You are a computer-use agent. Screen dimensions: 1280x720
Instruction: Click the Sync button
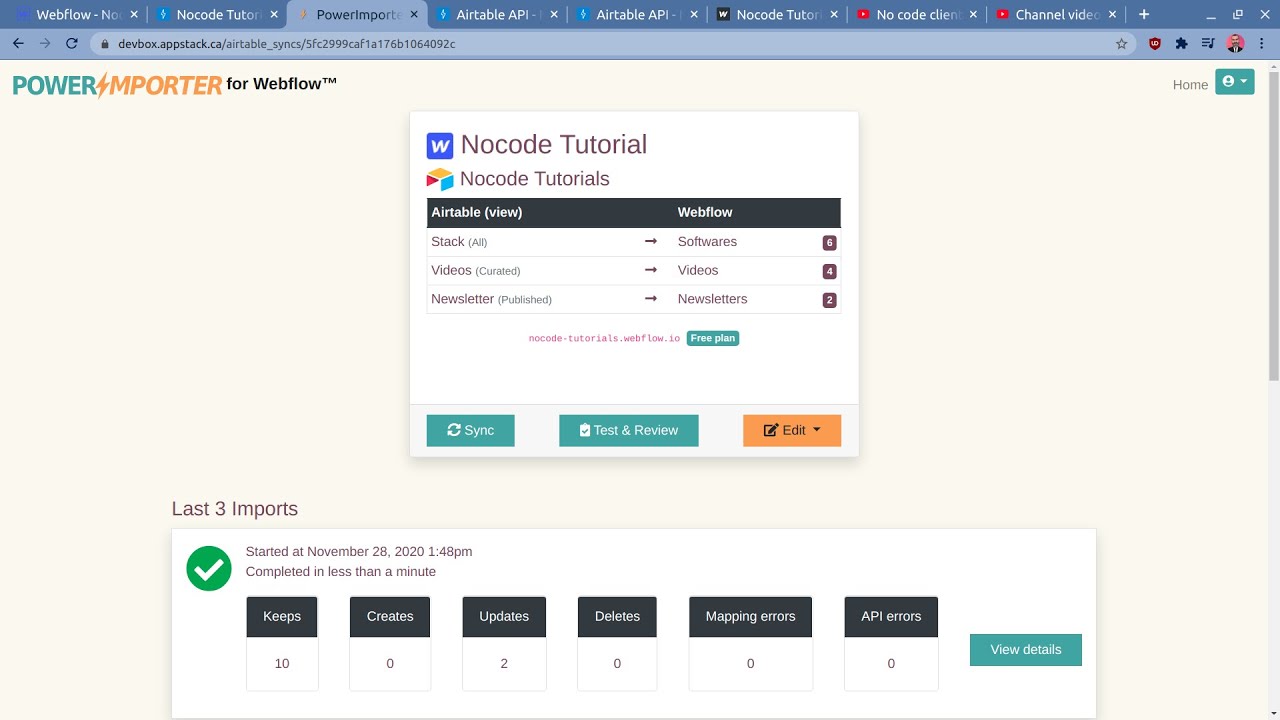tap(470, 430)
